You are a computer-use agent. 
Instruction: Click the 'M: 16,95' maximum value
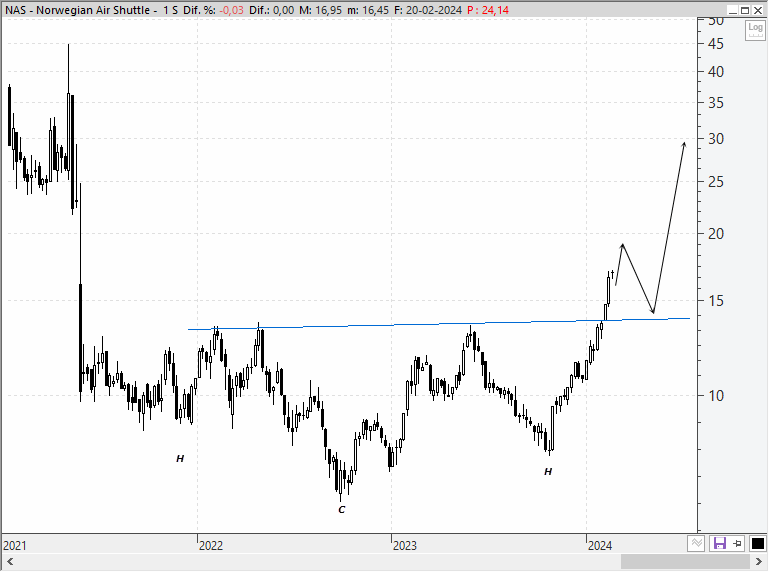[x=321, y=10]
